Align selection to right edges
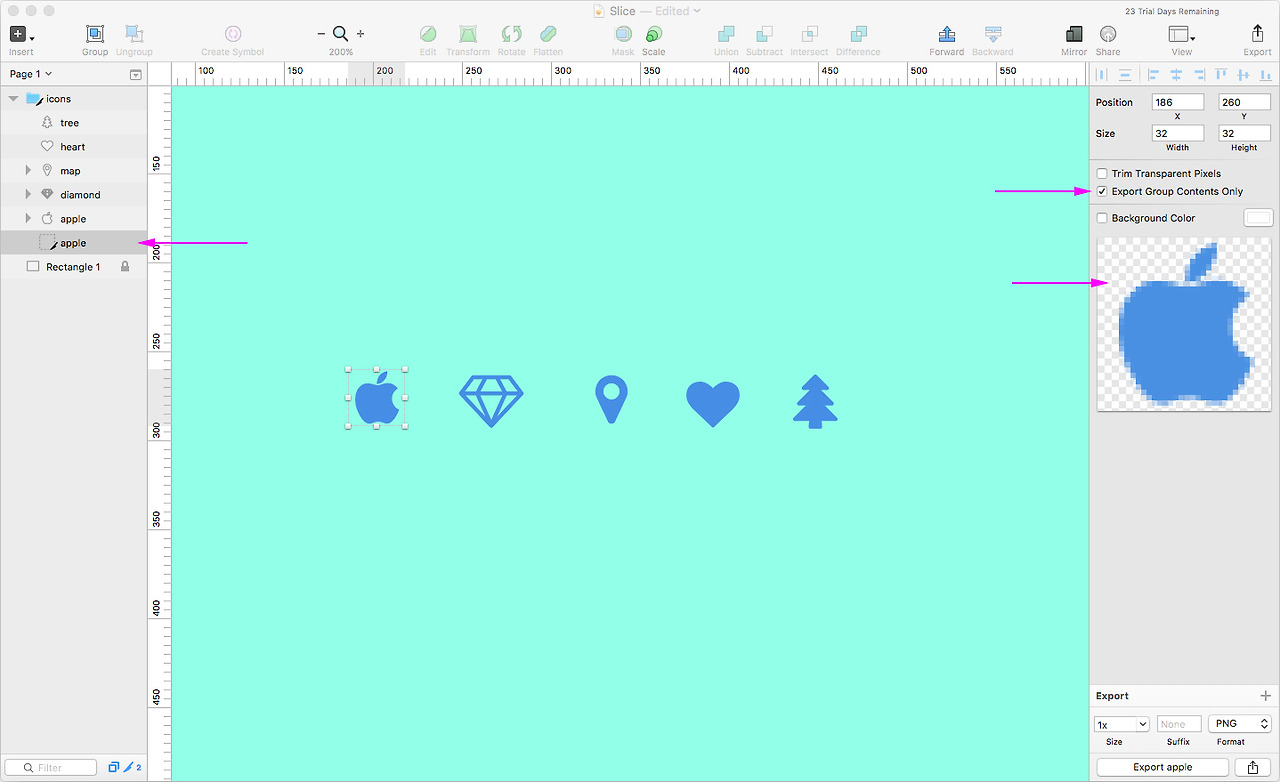The height and width of the screenshot is (782, 1280). click(1198, 74)
